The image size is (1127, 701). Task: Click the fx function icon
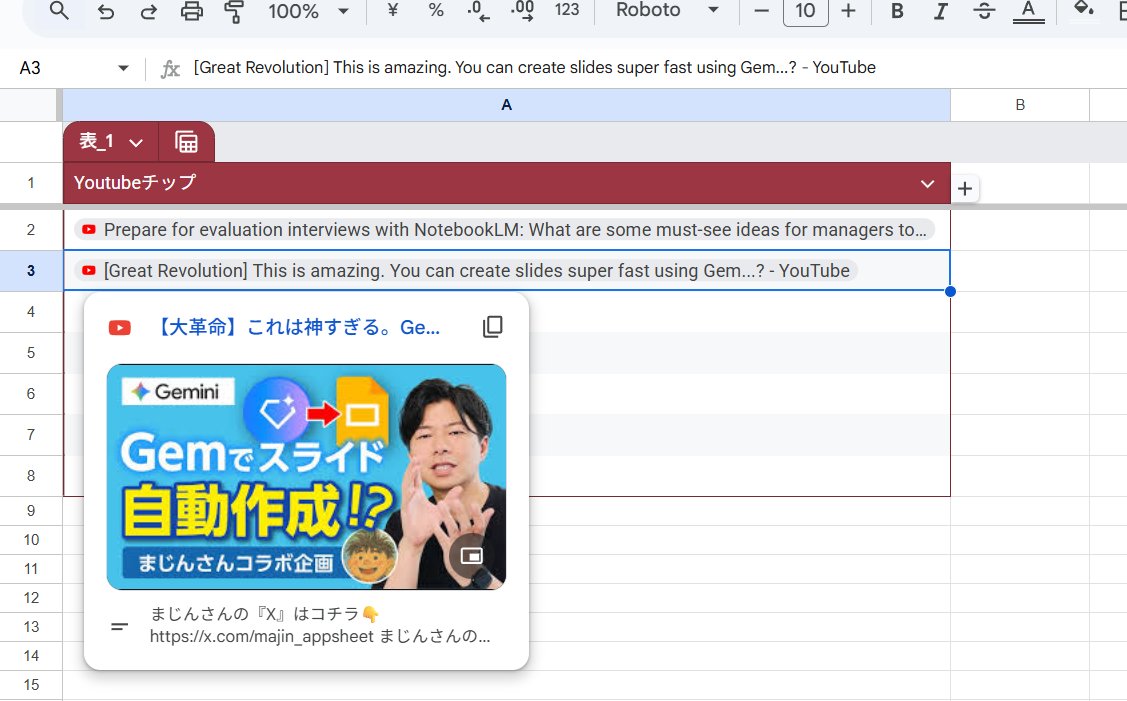(x=170, y=69)
